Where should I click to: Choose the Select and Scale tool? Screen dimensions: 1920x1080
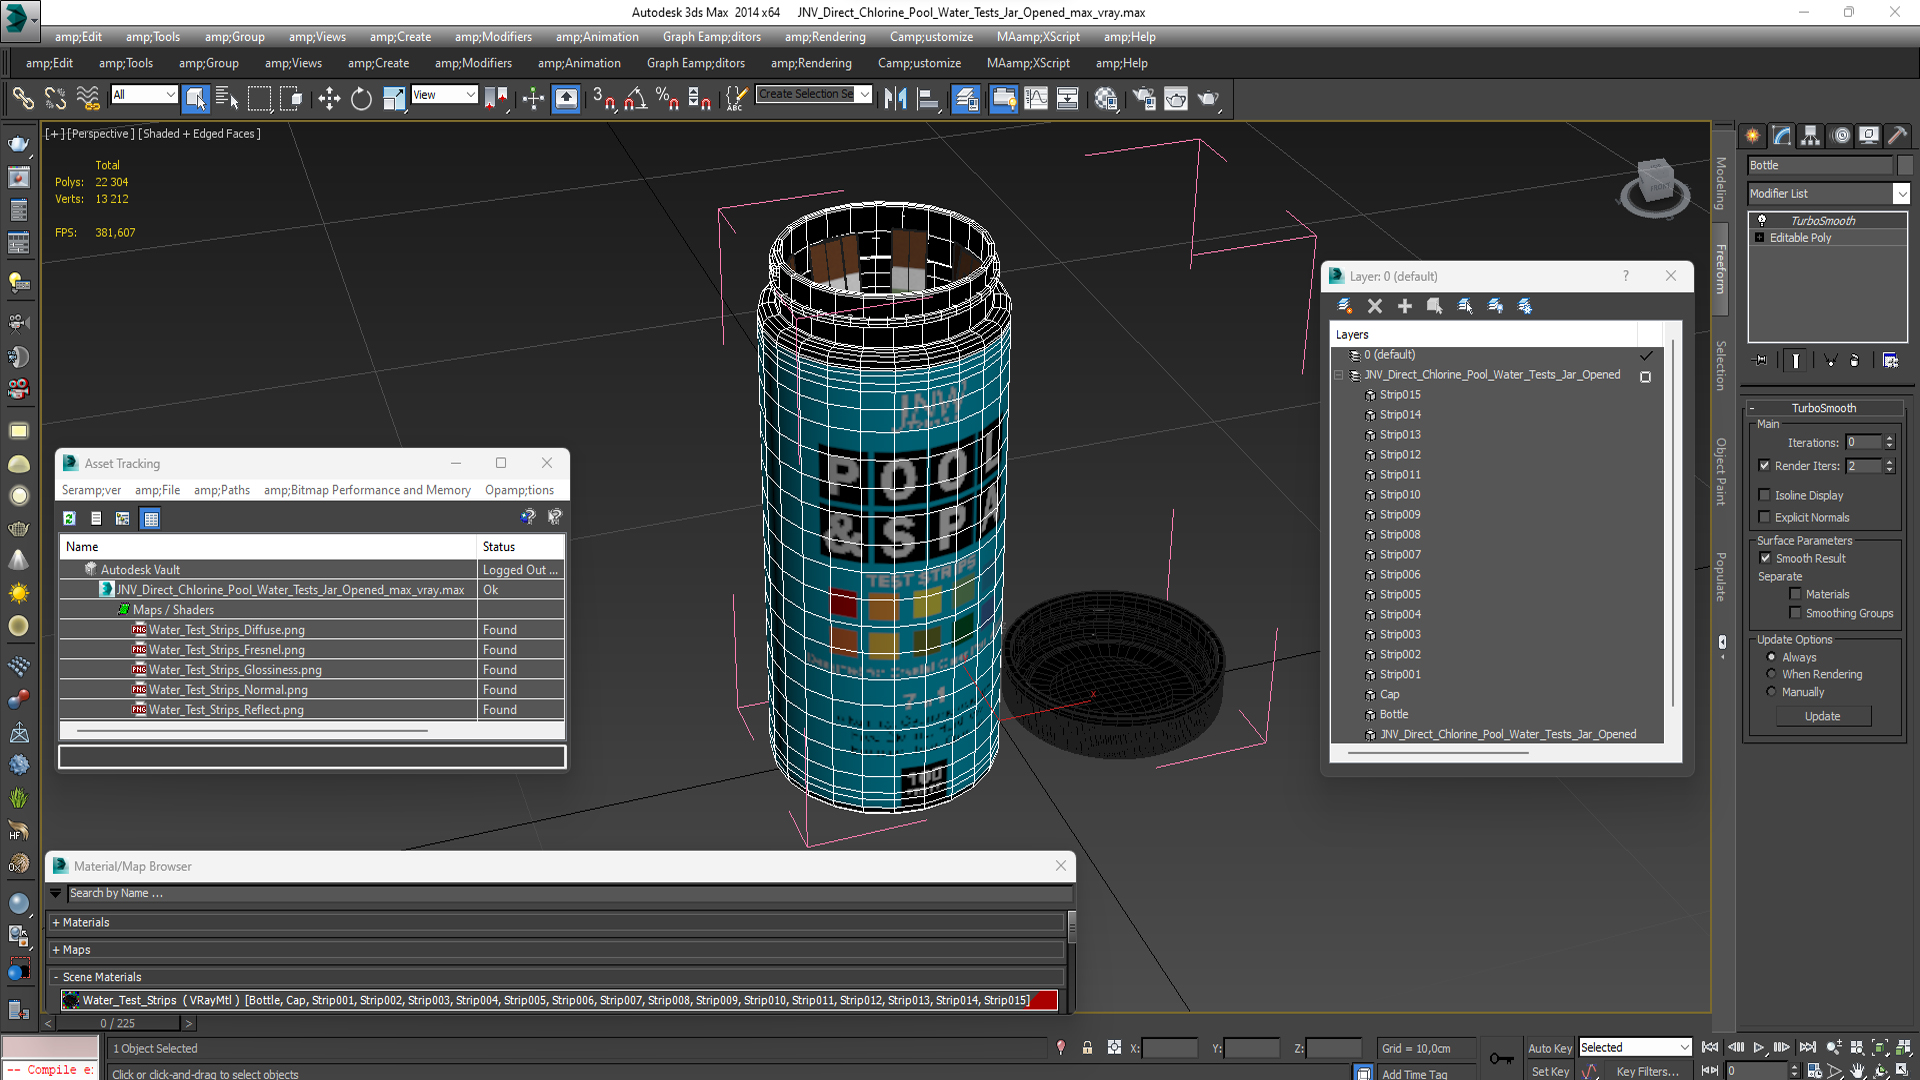pos(394,98)
